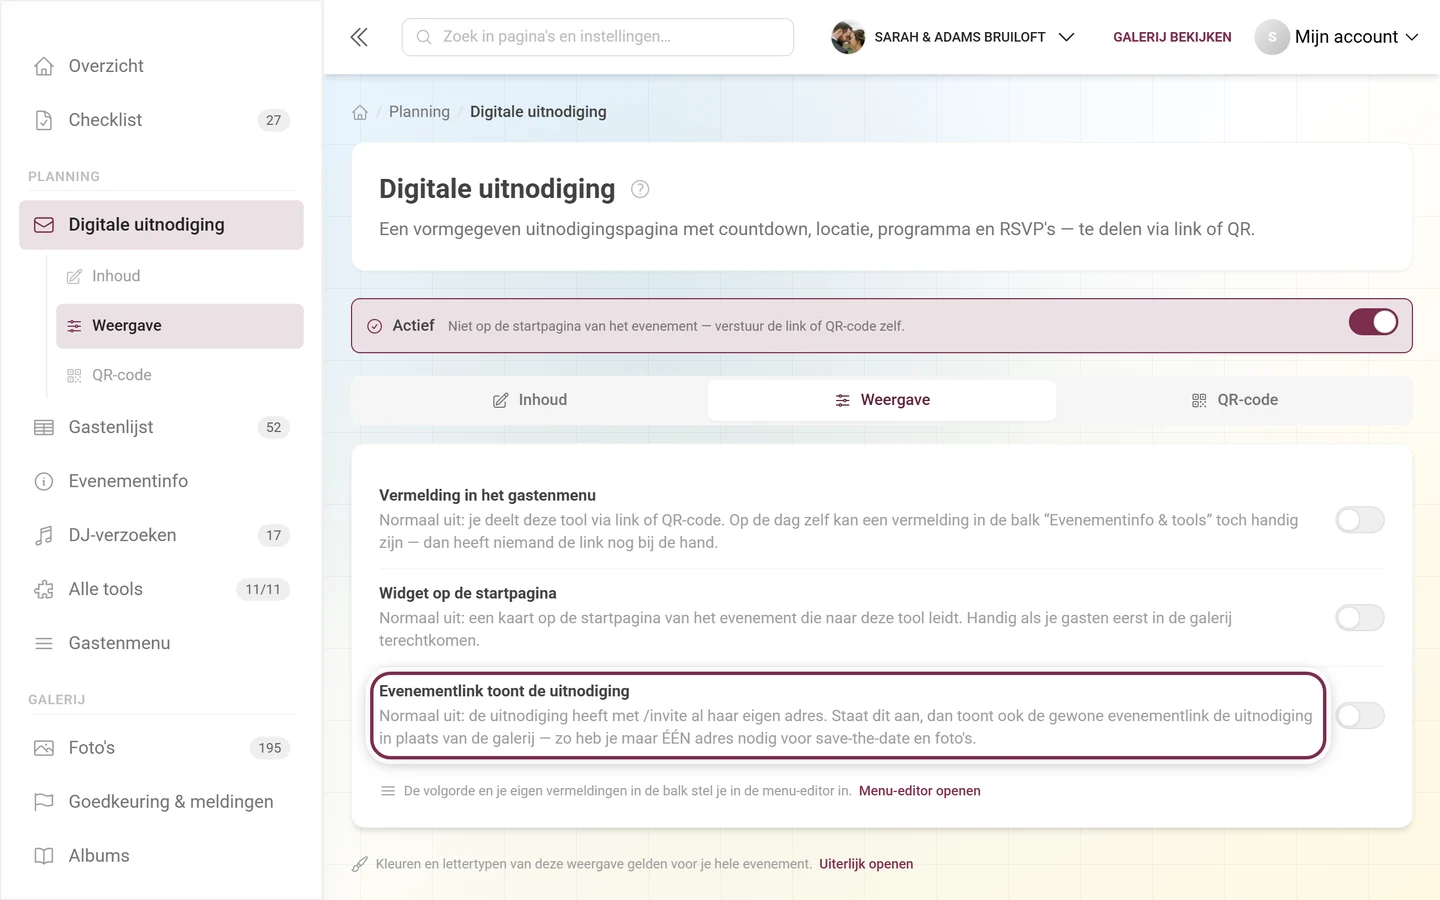Collapse sidebar with double chevron icon
The width and height of the screenshot is (1440, 900).
(x=359, y=37)
